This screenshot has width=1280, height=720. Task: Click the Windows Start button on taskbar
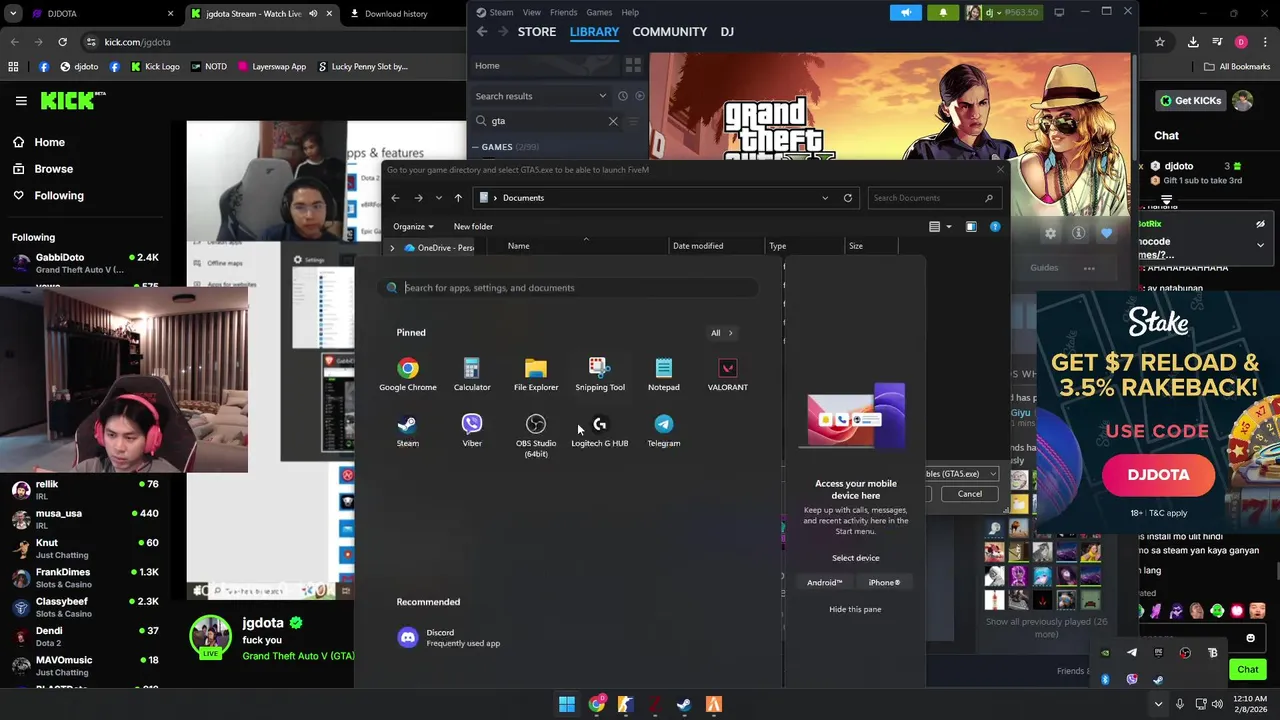[x=567, y=704]
